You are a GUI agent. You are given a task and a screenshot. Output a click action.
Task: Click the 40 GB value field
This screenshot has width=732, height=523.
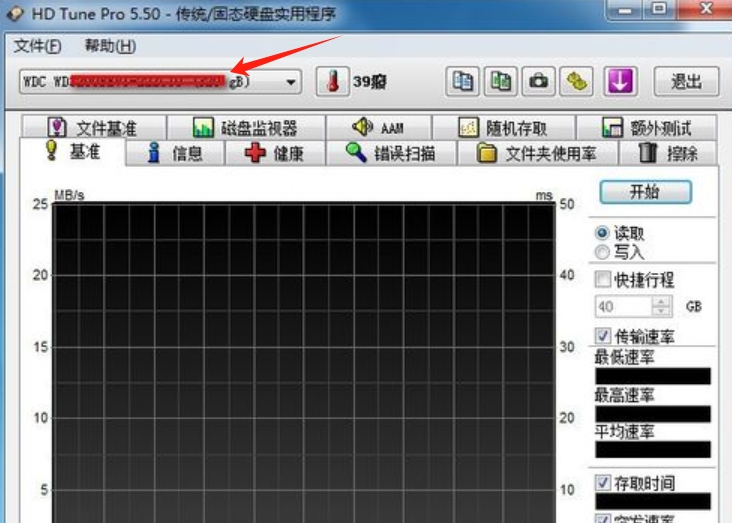(x=624, y=307)
